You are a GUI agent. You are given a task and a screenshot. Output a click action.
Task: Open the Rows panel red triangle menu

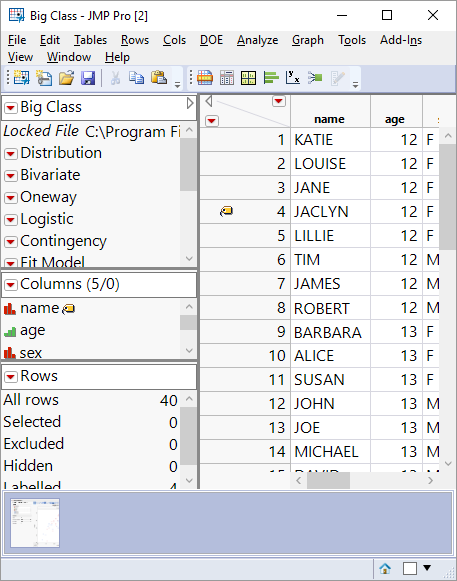click(11, 377)
